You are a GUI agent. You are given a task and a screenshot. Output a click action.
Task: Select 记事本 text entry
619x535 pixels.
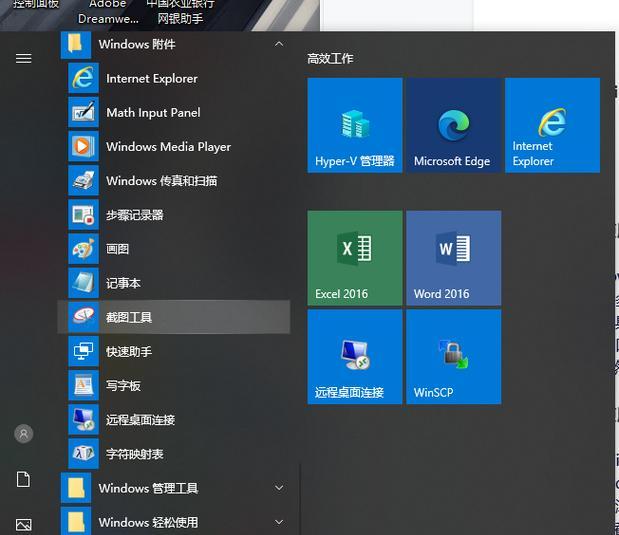coord(123,283)
